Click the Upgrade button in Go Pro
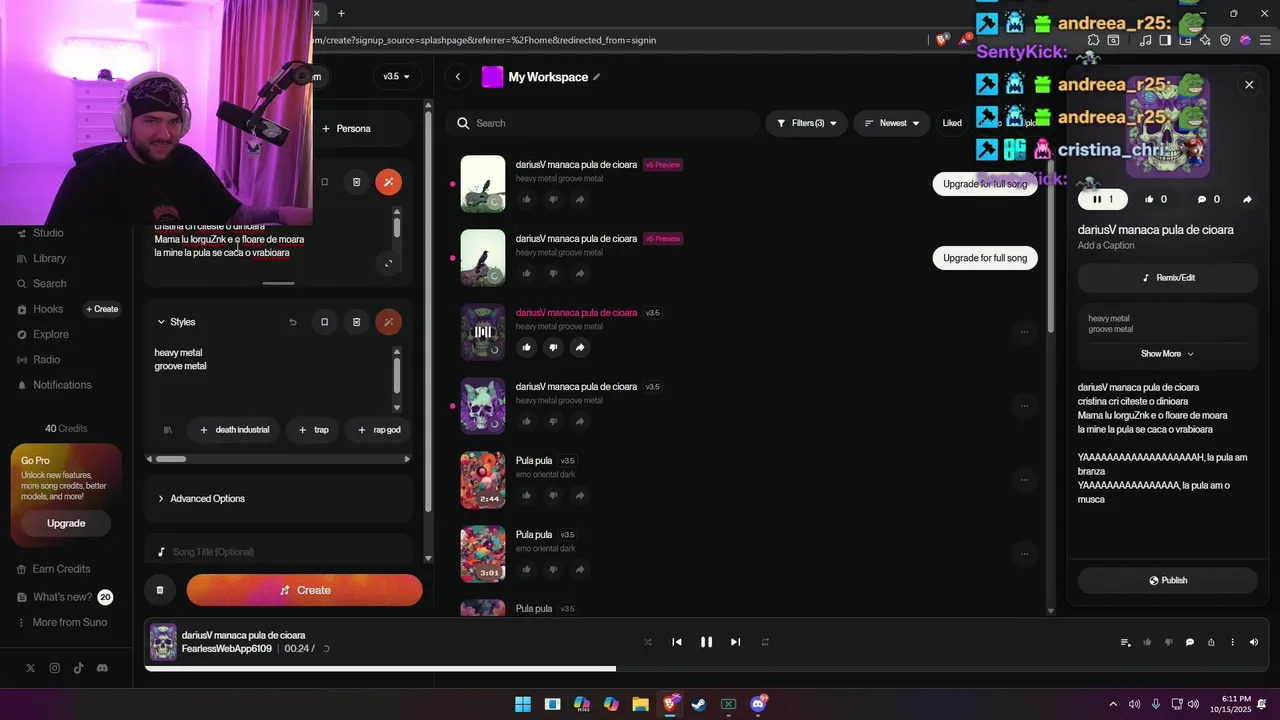 [x=66, y=523]
